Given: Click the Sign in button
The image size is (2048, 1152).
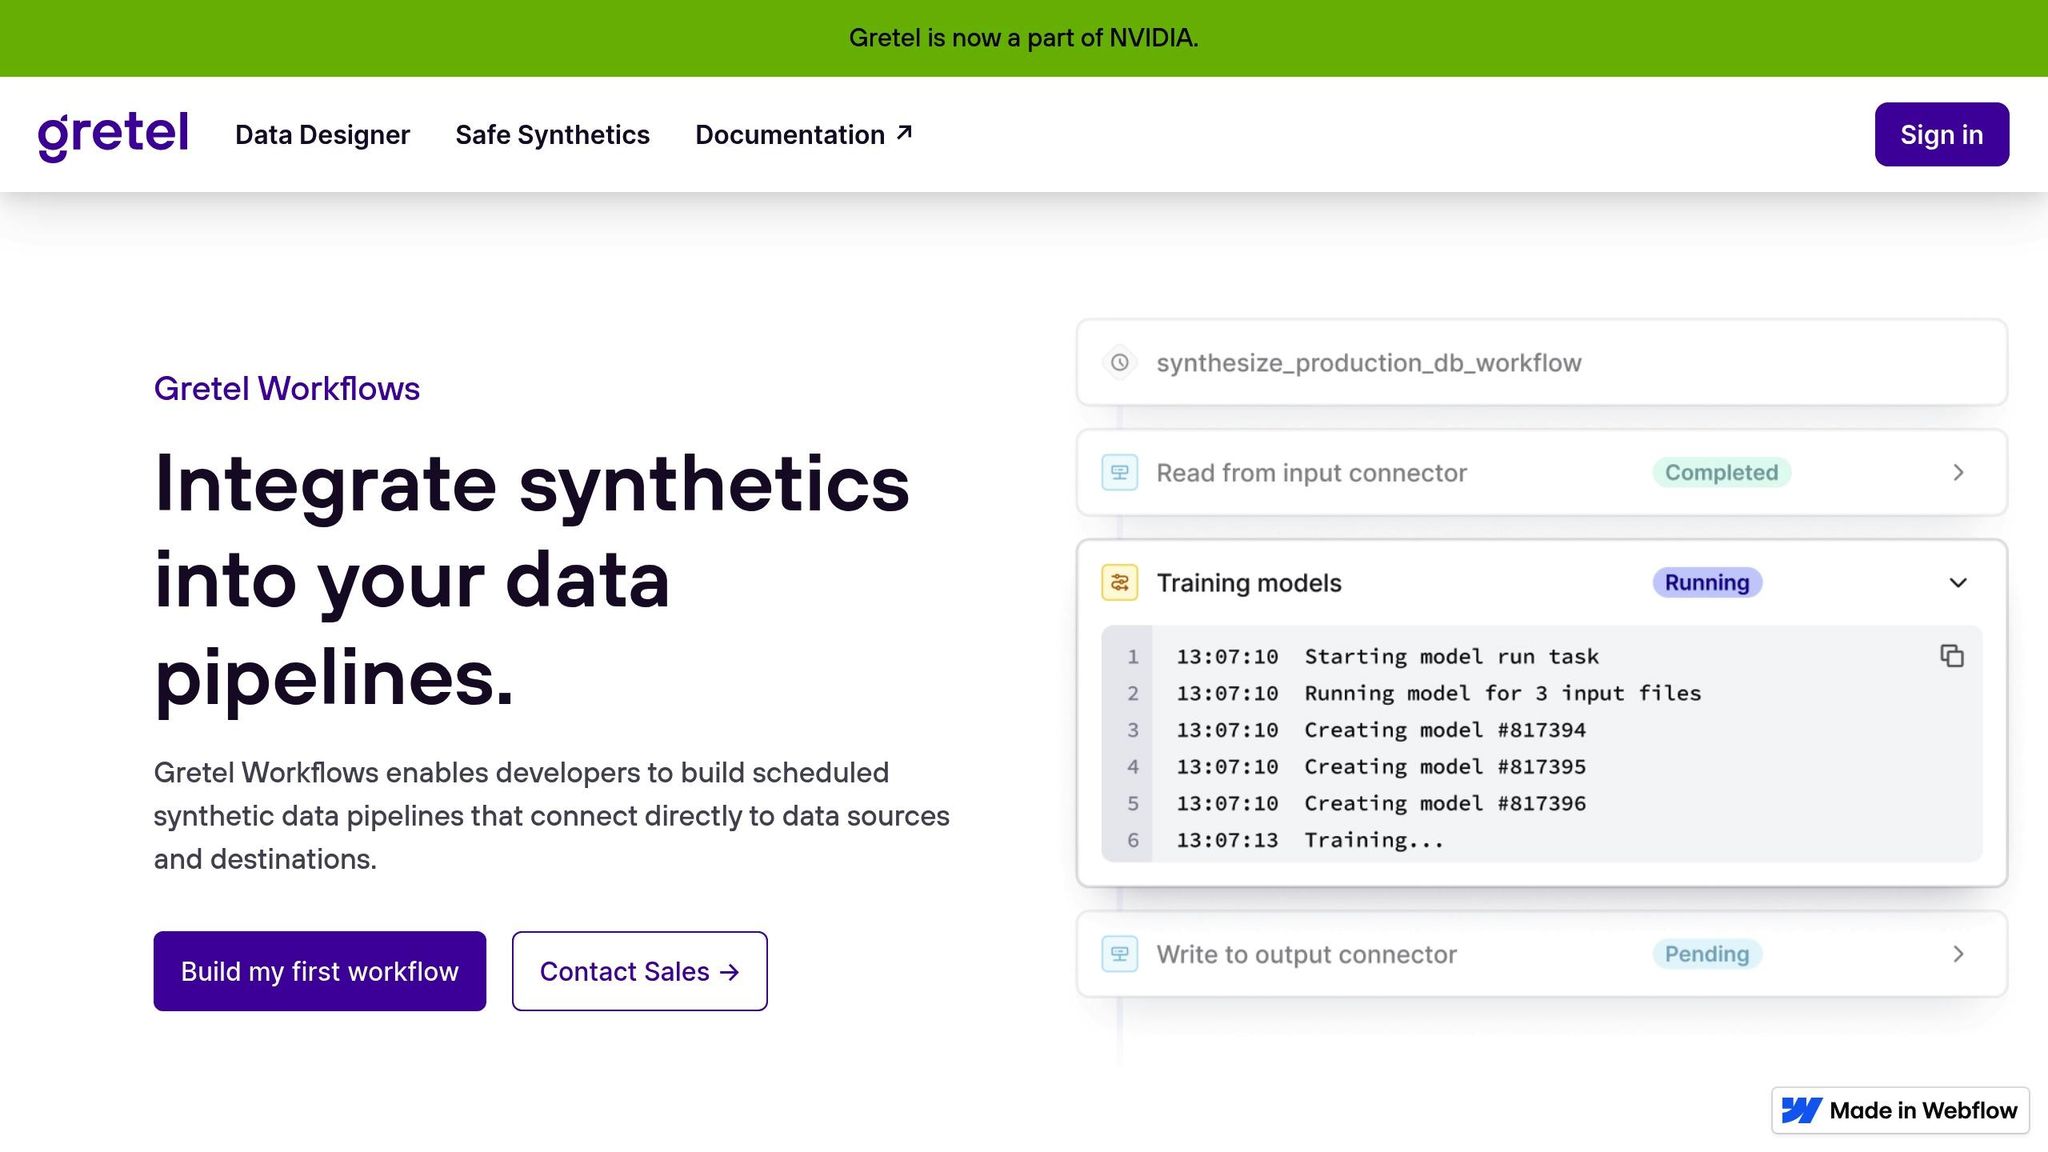Looking at the screenshot, I should pyautogui.click(x=1941, y=135).
